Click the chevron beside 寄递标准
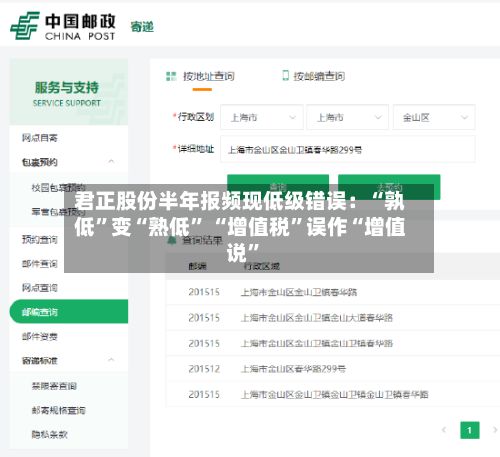500x457 pixels. [x=111, y=360]
